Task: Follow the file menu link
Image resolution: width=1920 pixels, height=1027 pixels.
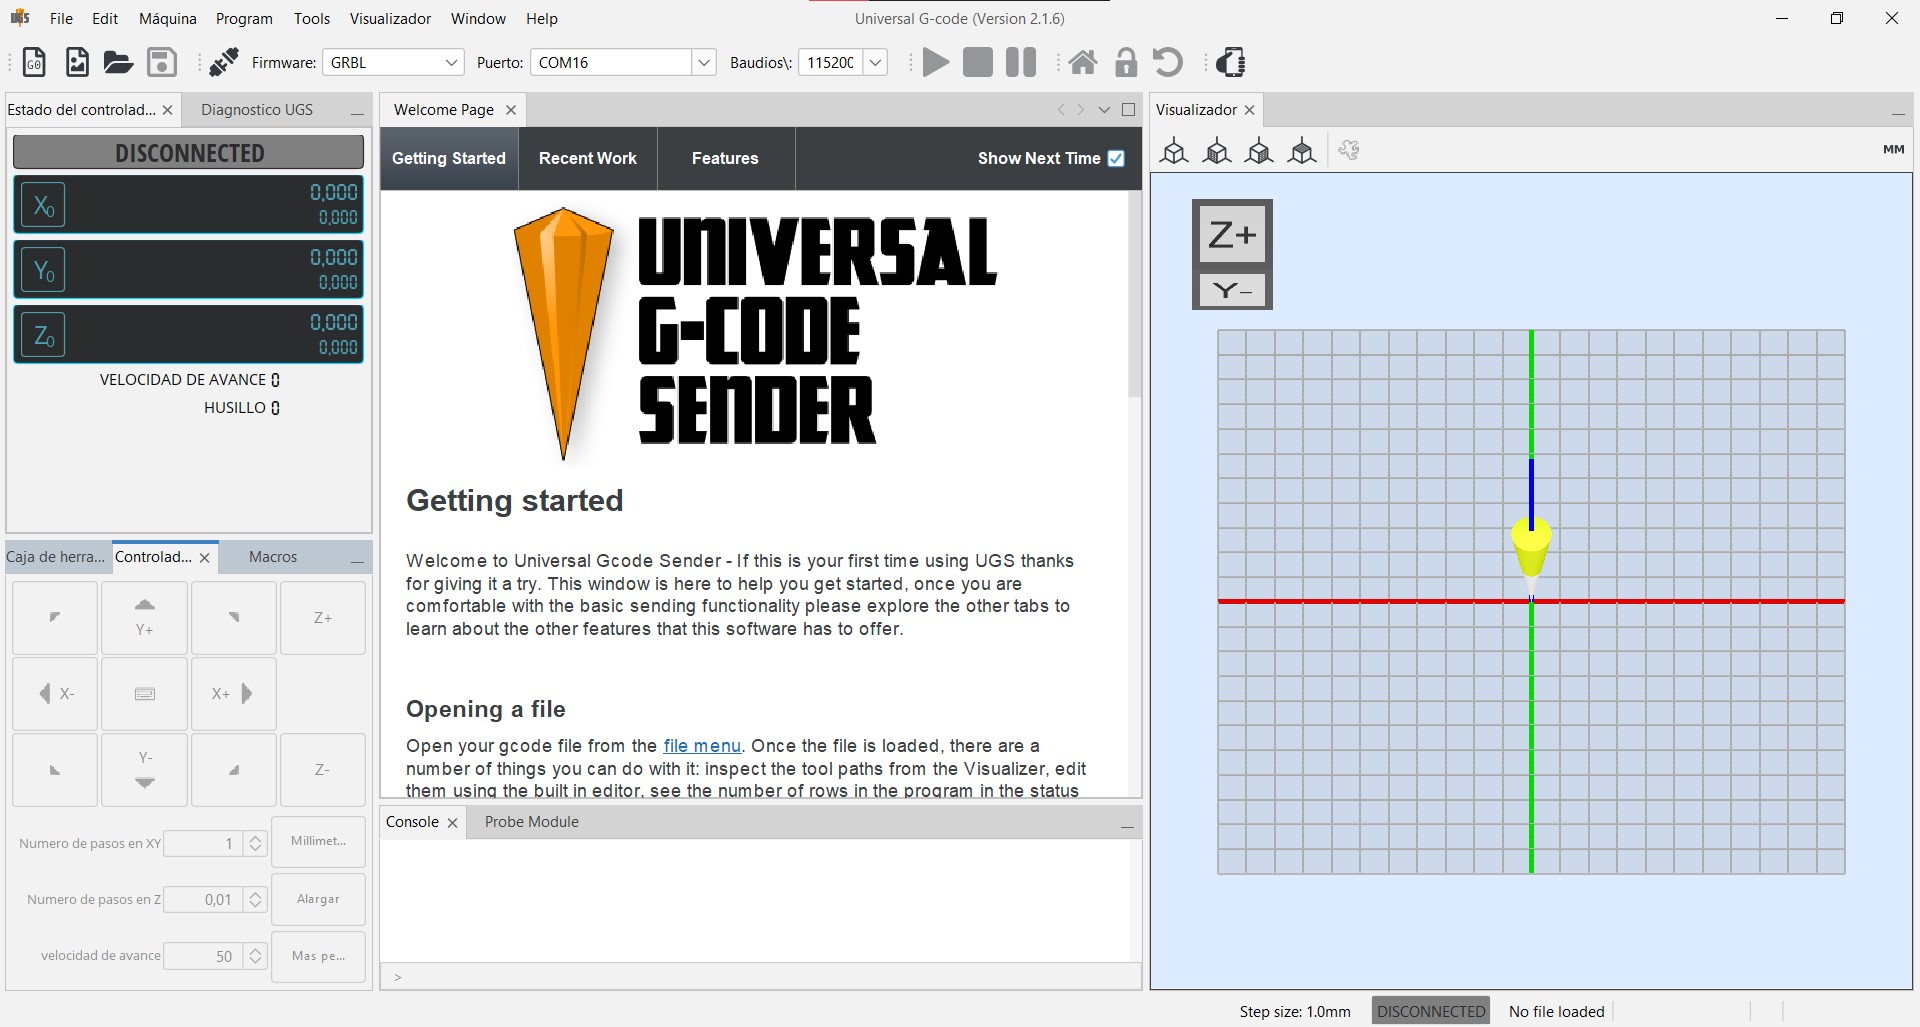Action: [702, 746]
